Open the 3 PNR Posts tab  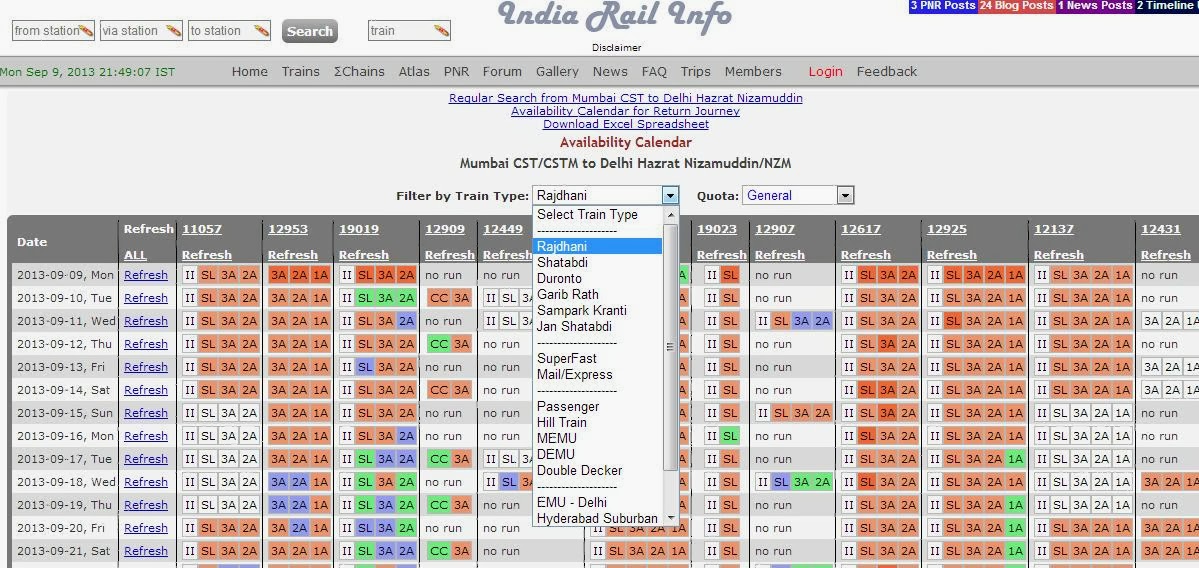[944, 6]
